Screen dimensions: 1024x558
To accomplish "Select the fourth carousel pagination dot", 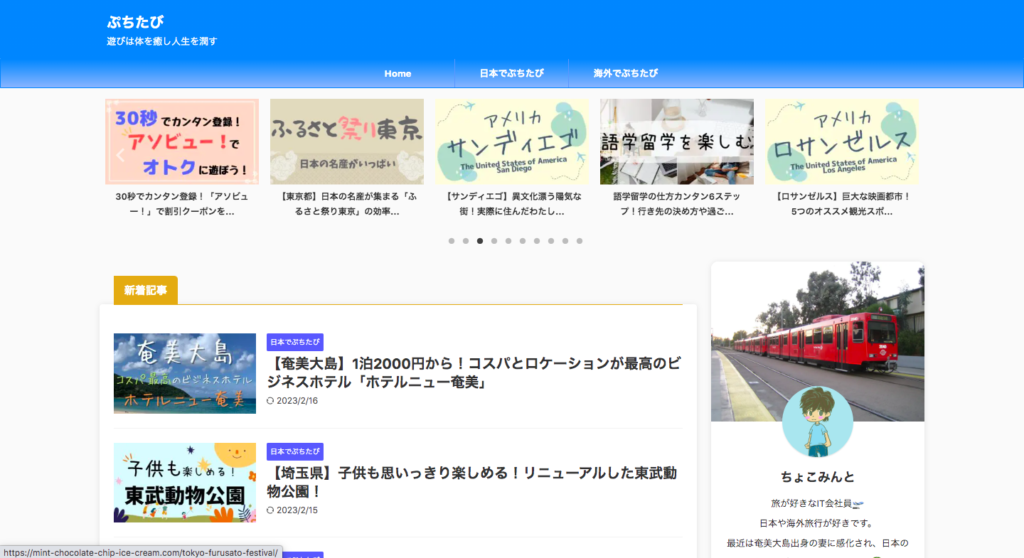I will [494, 241].
